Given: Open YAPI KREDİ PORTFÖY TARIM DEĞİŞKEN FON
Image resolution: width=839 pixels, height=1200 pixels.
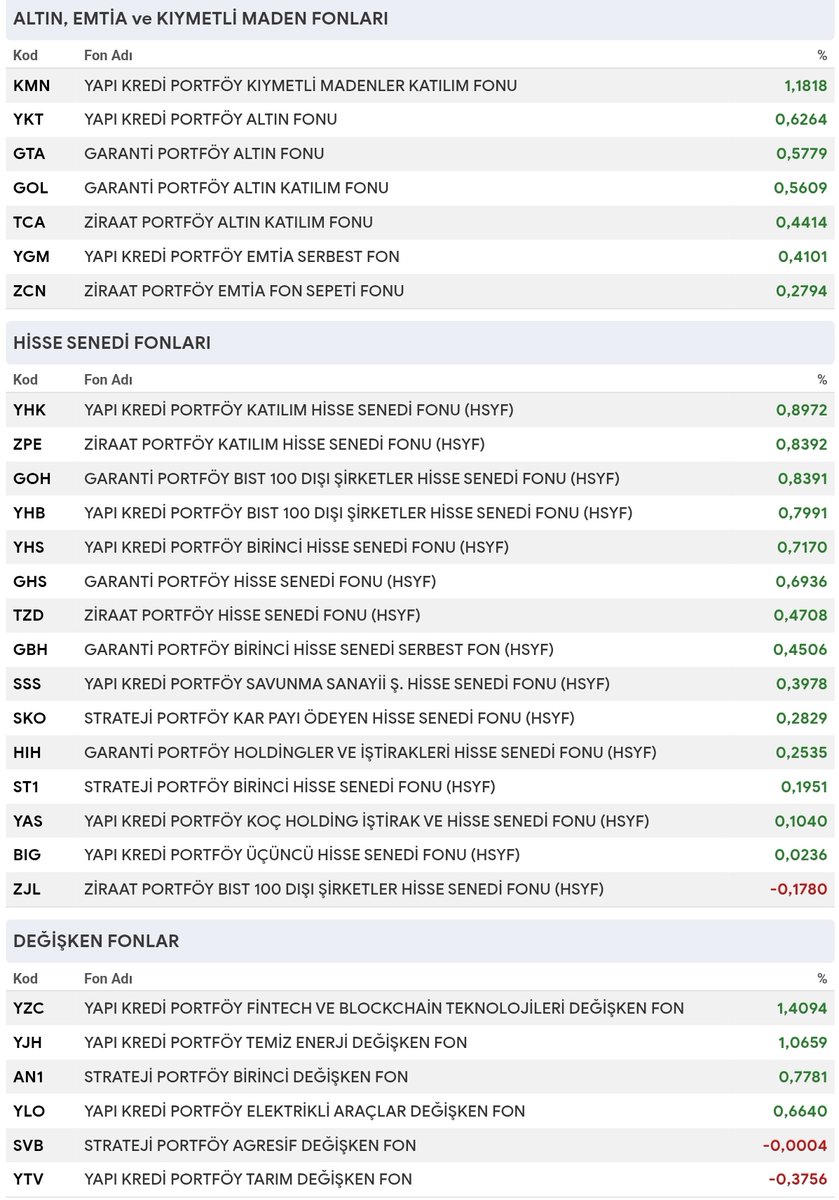Looking at the screenshot, I should pyautogui.click(x=248, y=1180).
